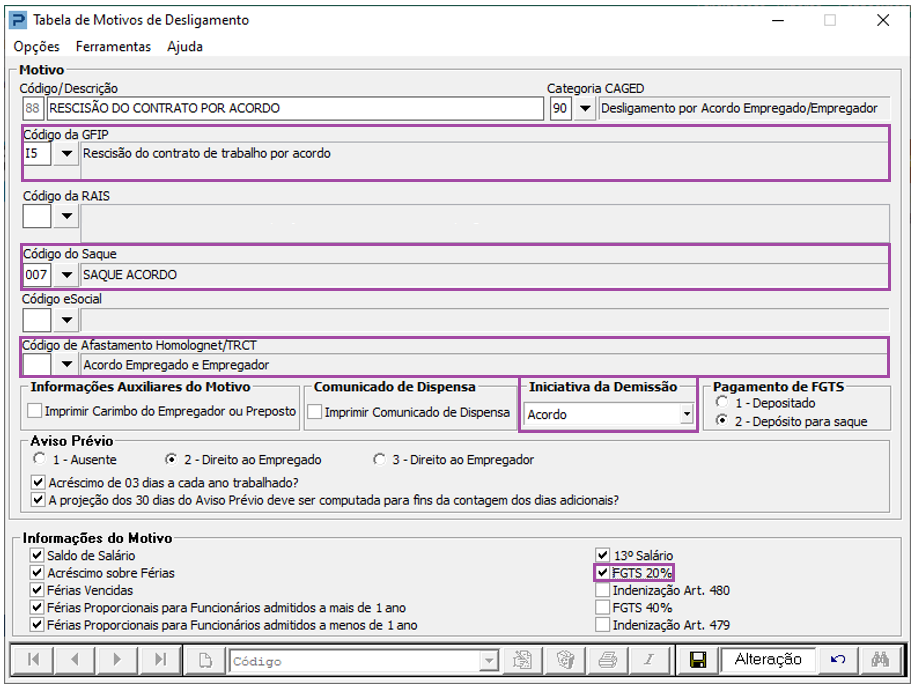
Task: Toggle projeção dos 30 dias do Aviso Prévio
Action: 39,500
